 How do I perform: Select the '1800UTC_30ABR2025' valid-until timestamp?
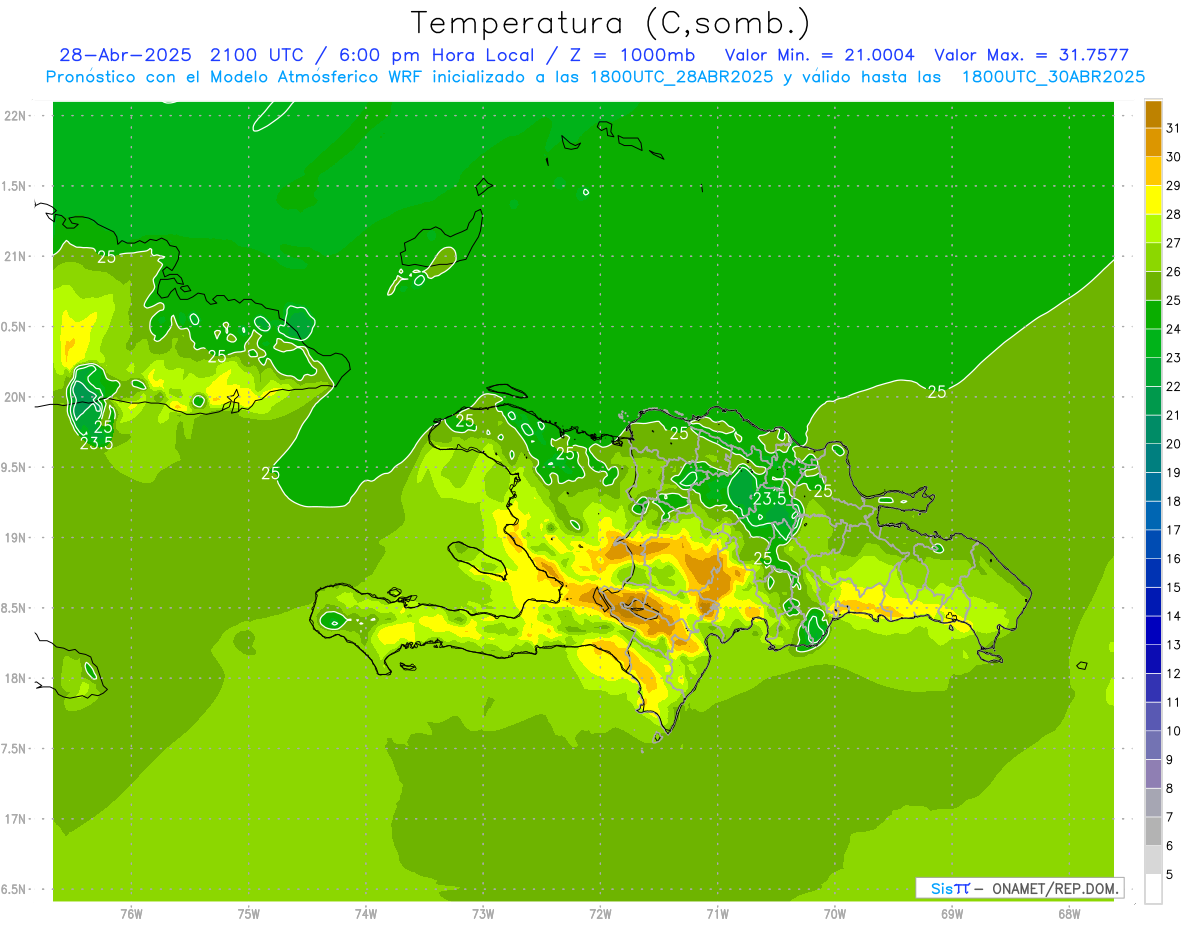(x=1053, y=76)
